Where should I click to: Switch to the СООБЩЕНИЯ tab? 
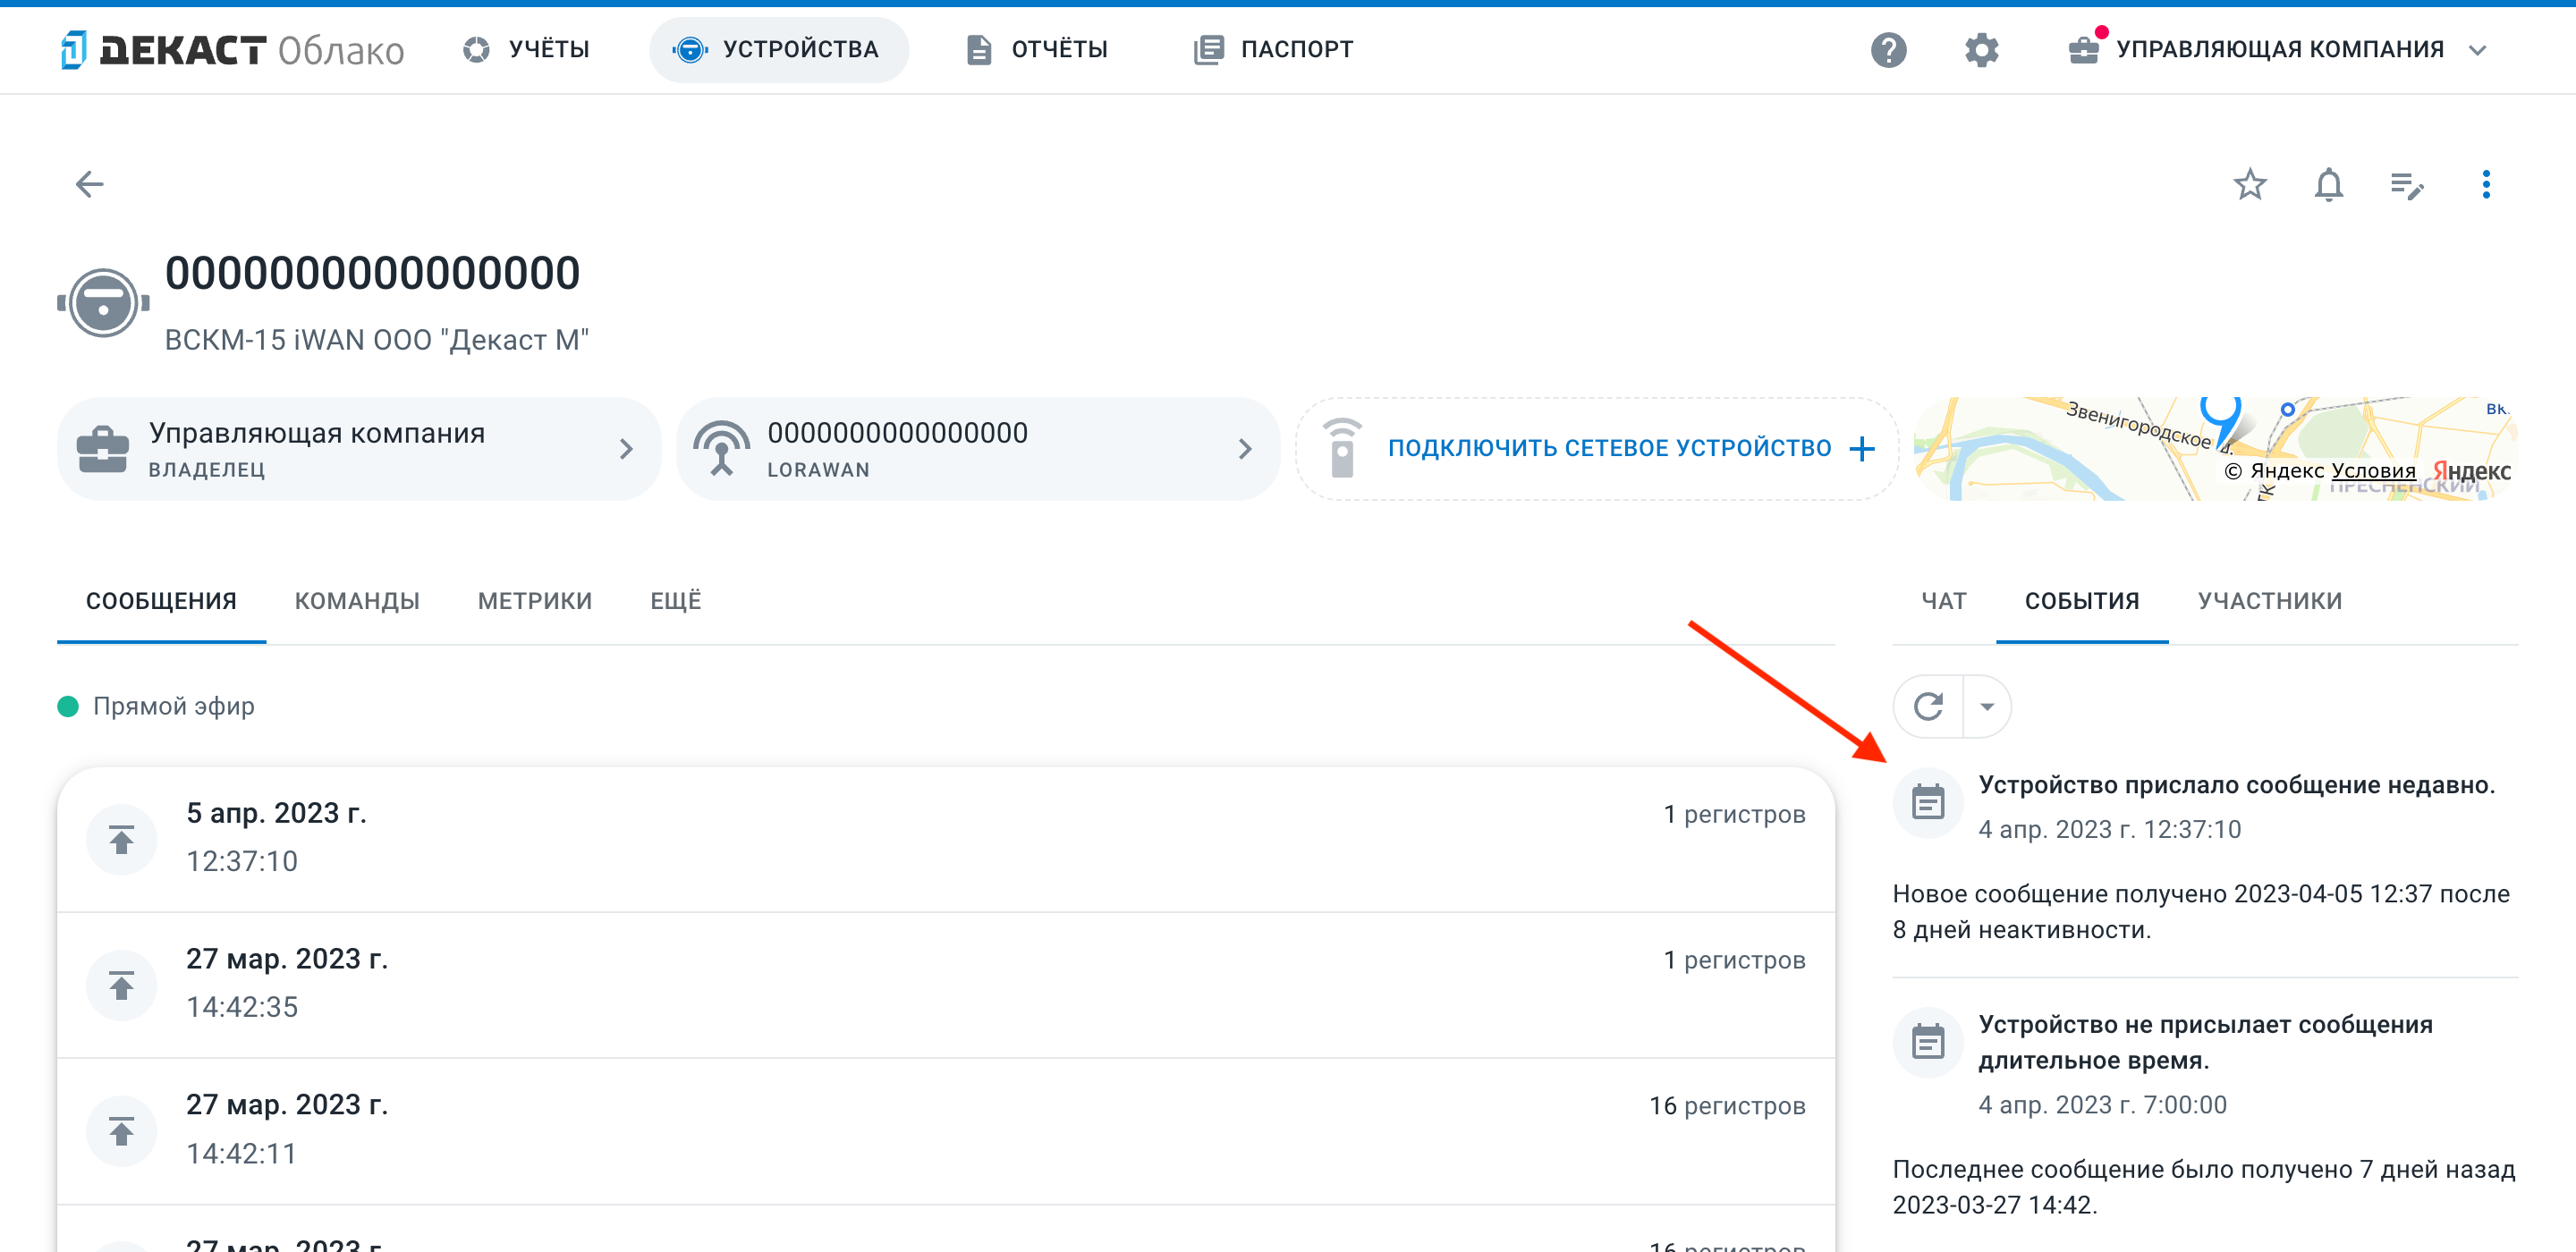pos(161,601)
